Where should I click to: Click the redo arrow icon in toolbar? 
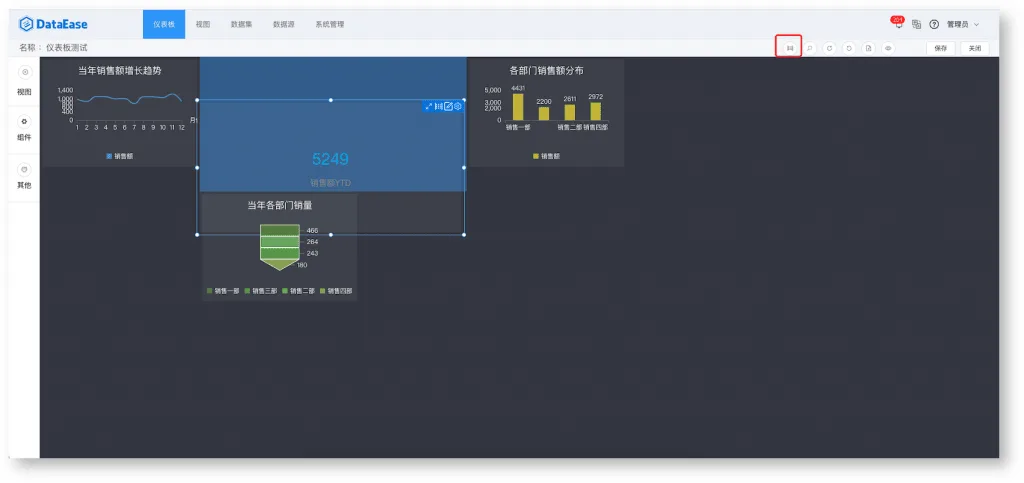(x=849, y=48)
